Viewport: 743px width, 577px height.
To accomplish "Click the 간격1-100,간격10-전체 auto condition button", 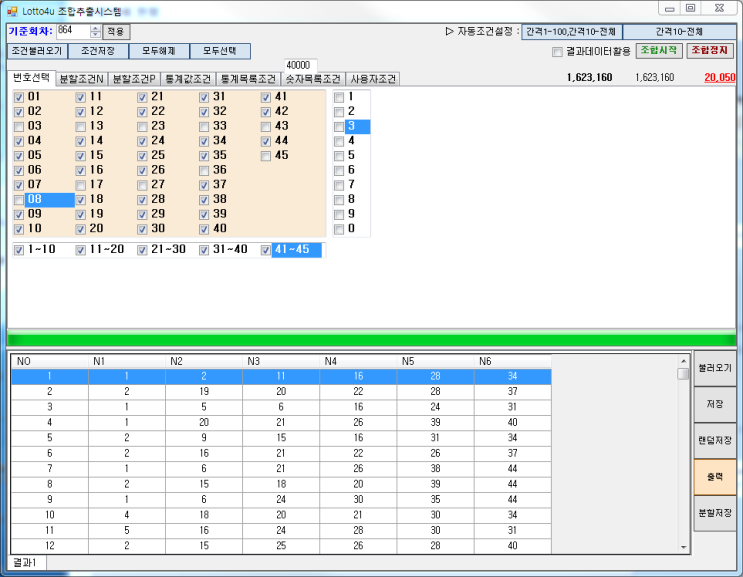I will tap(571, 32).
